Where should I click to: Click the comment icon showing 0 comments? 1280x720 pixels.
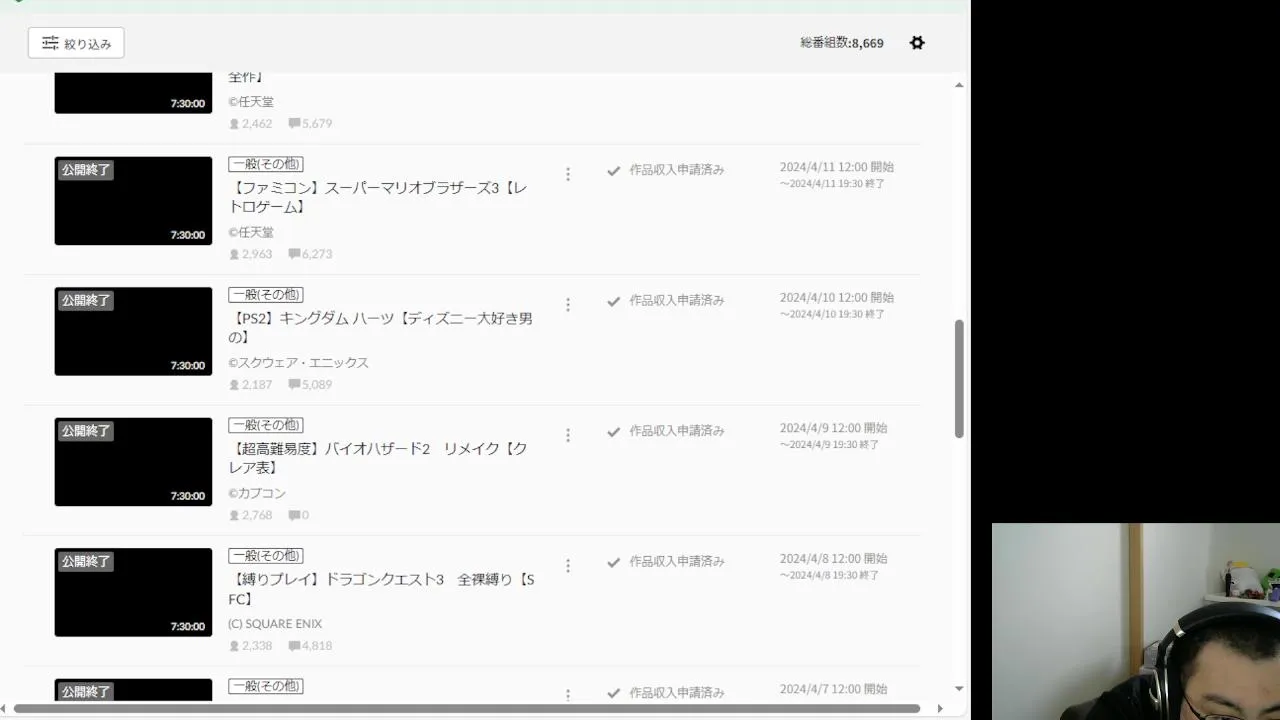[x=294, y=516]
